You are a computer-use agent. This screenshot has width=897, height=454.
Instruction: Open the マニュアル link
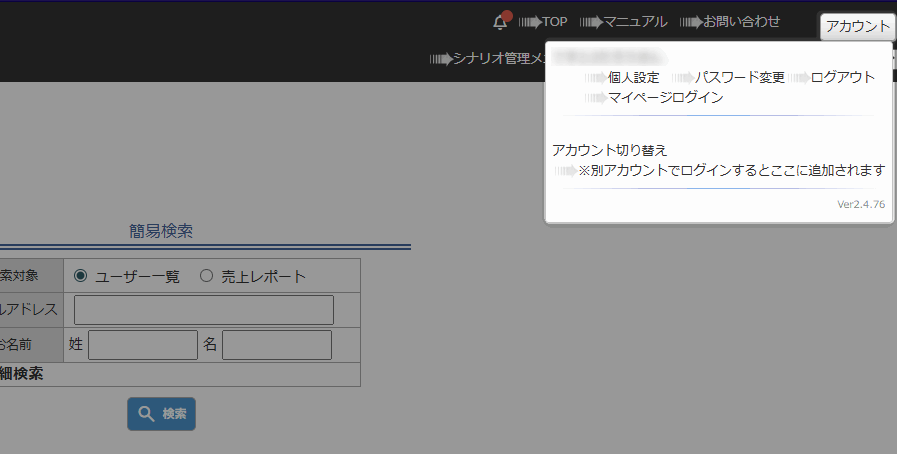coord(635,21)
